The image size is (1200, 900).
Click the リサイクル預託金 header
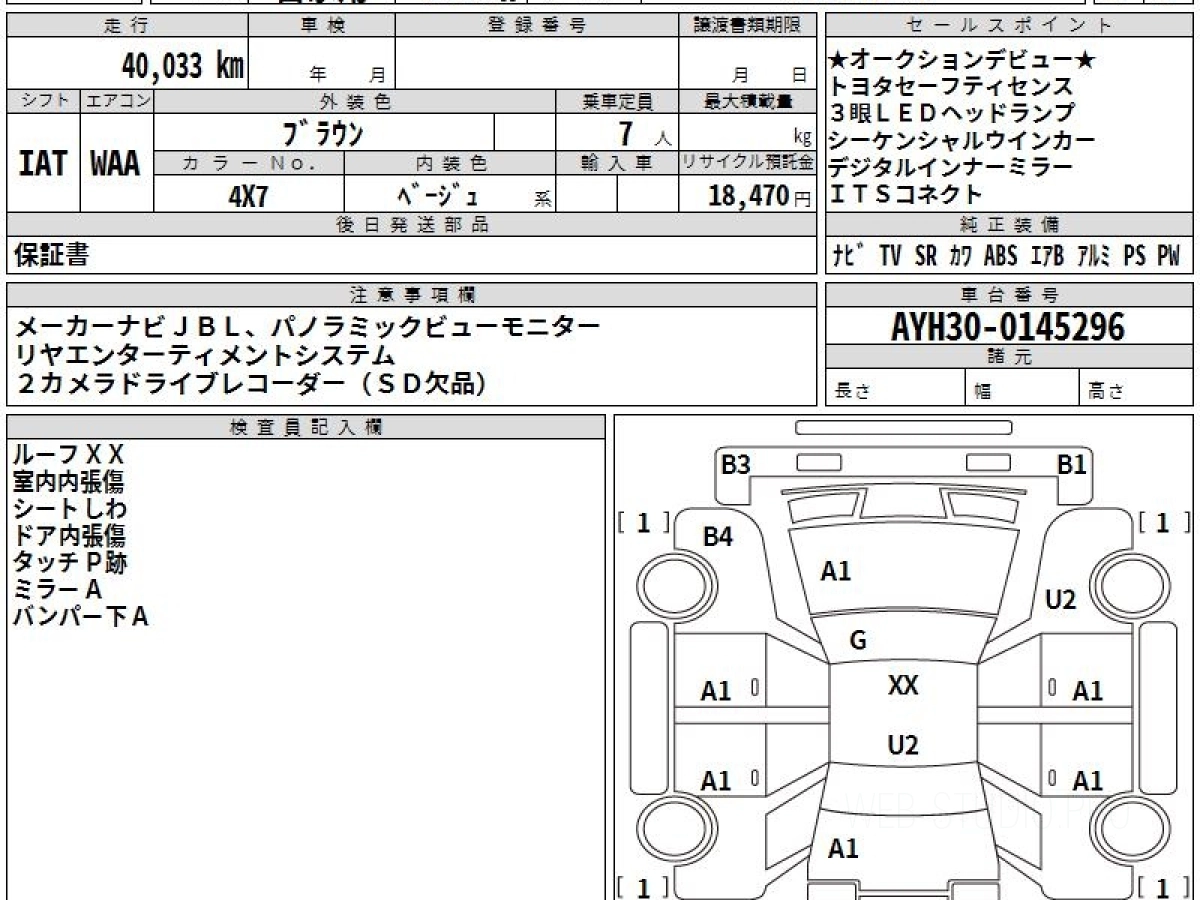(748, 163)
